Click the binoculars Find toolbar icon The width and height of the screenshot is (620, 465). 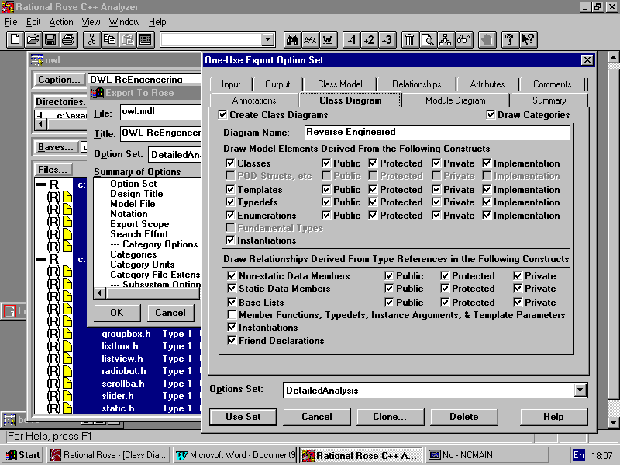tap(294, 40)
